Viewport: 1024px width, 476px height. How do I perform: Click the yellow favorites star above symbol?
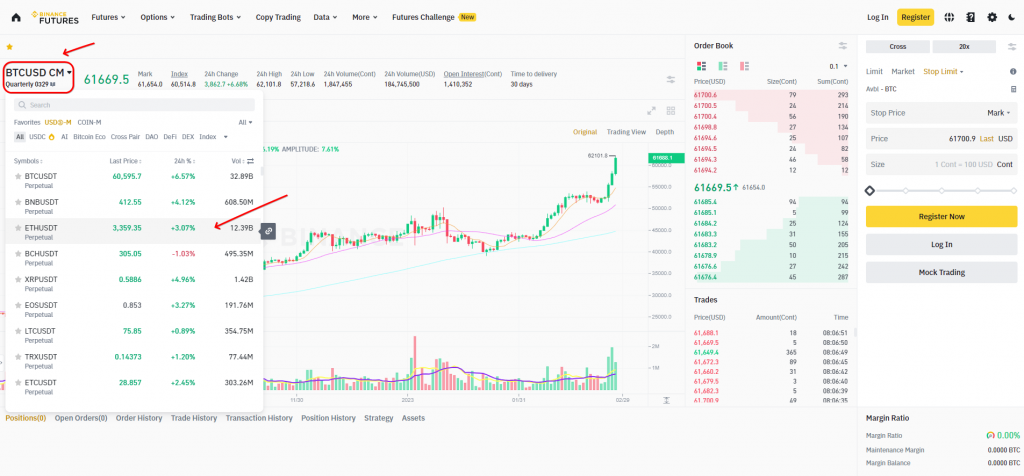click(9, 47)
